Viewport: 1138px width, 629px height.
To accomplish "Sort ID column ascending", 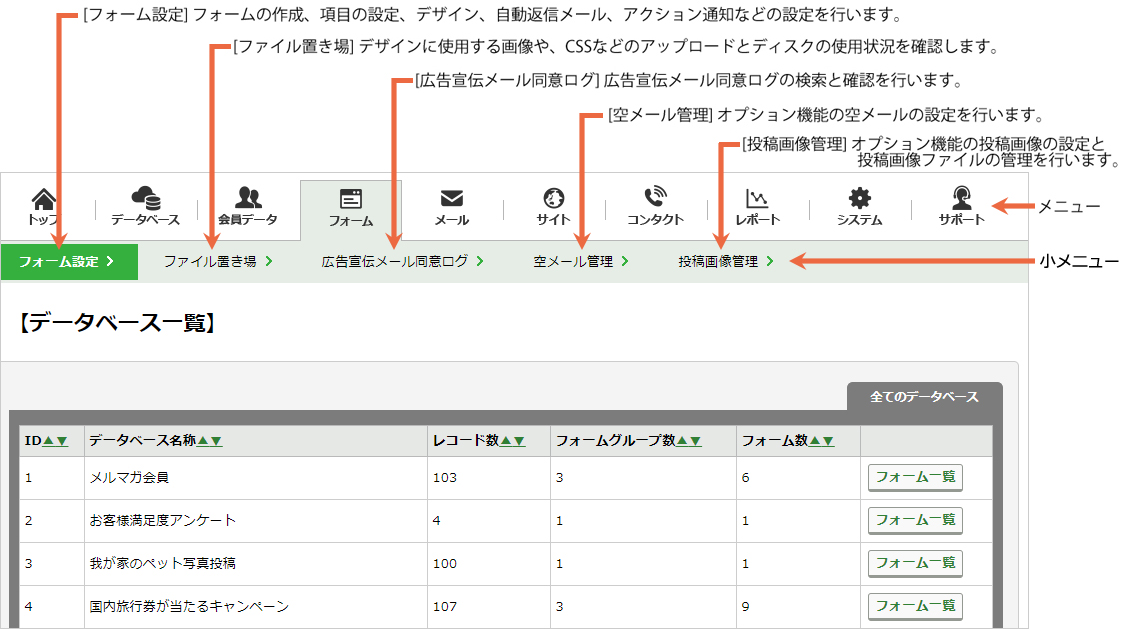I will [x=49, y=441].
